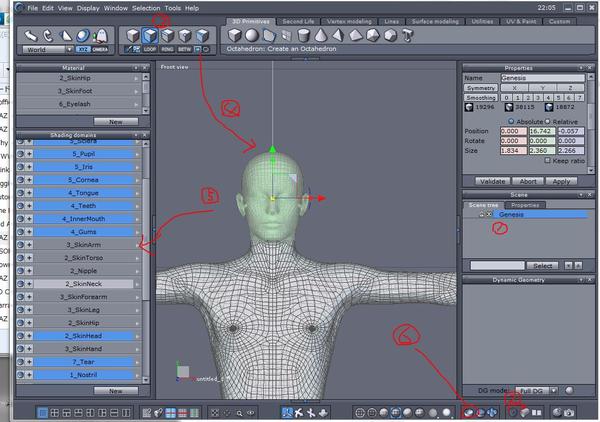Open the Selection menu
The width and height of the screenshot is (600, 422).
146,8
